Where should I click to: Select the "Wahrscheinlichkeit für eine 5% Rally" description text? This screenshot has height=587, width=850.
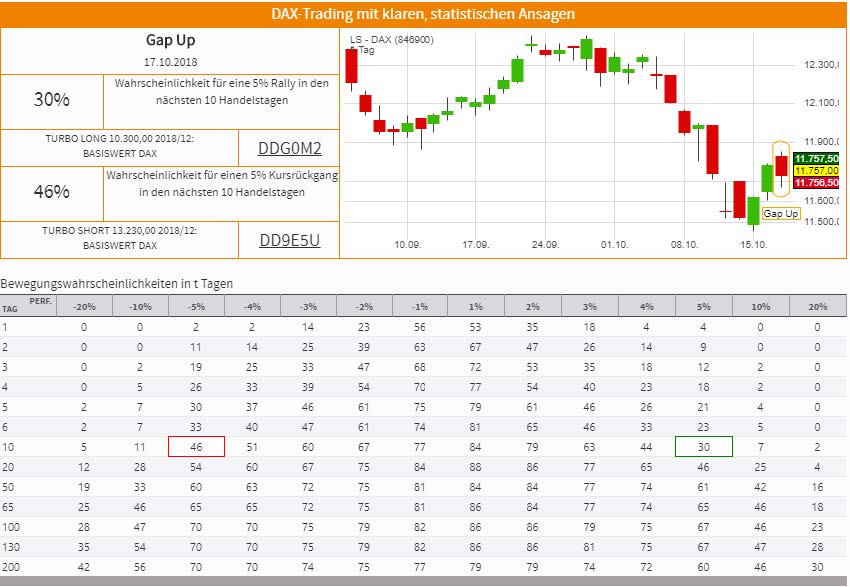pos(222,92)
